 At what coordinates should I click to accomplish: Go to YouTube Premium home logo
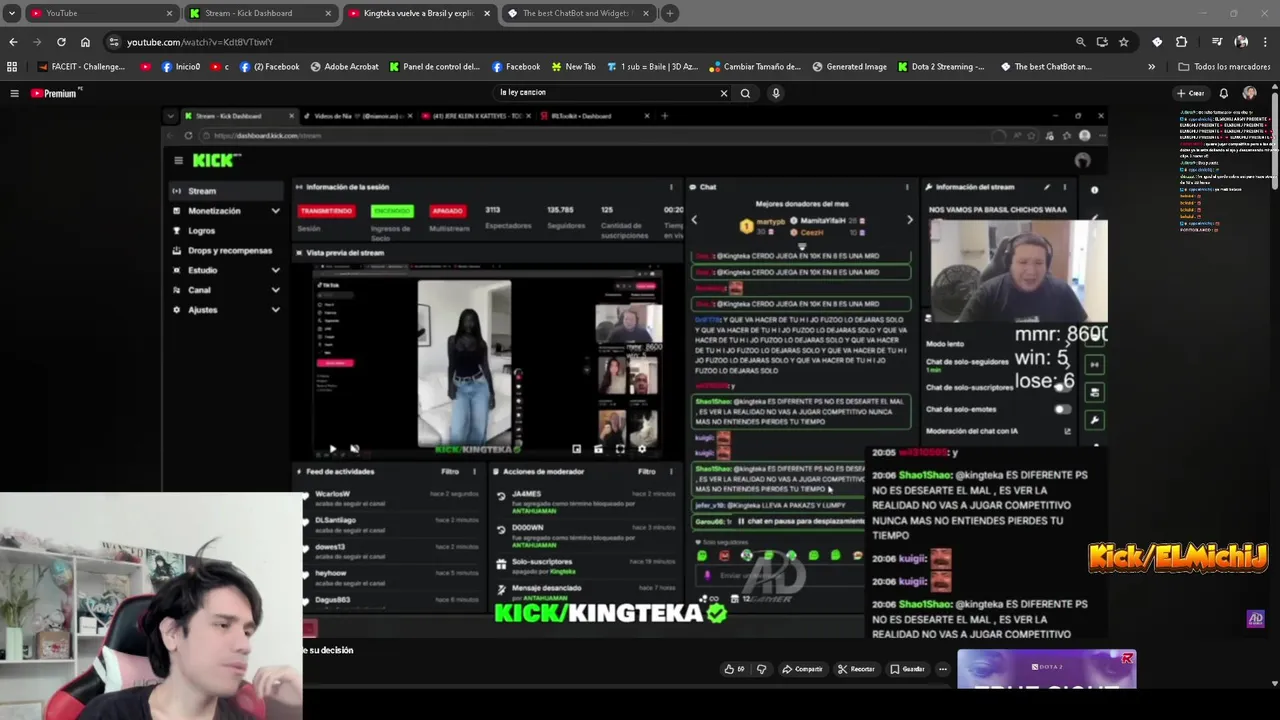pyautogui.click(x=56, y=93)
